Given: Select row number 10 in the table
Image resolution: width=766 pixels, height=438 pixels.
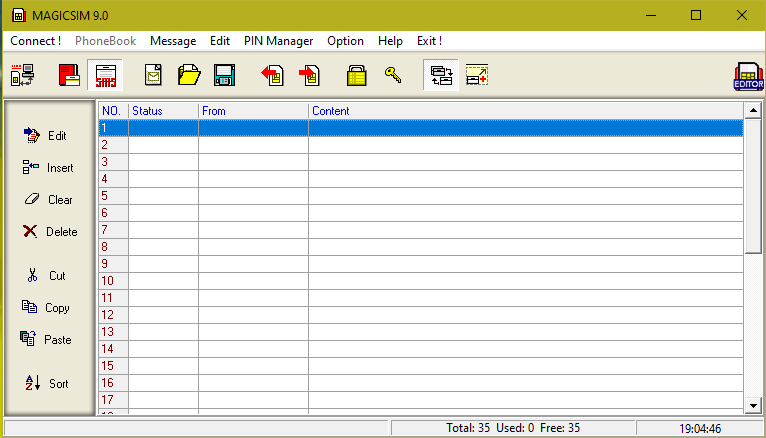Looking at the screenshot, I should (421, 281).
